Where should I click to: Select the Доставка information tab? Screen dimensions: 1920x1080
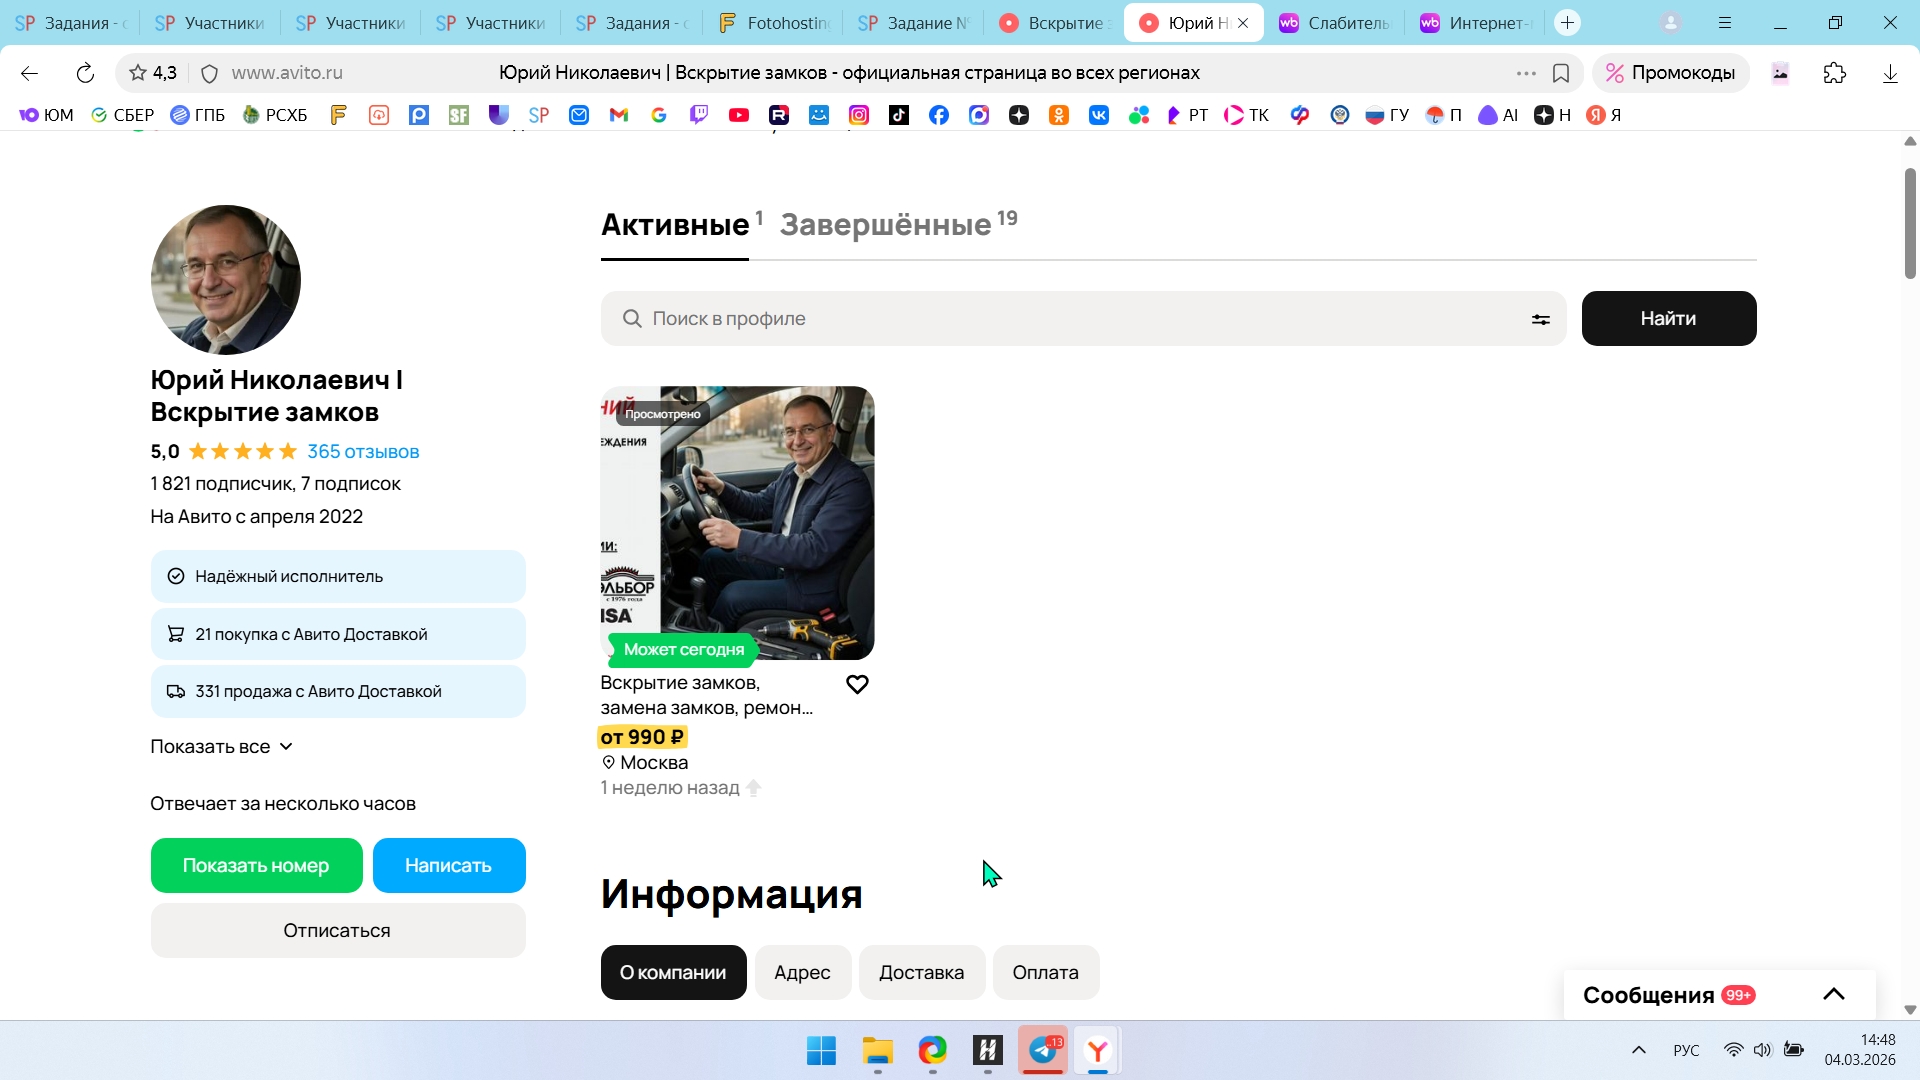(x=921, y=972)
